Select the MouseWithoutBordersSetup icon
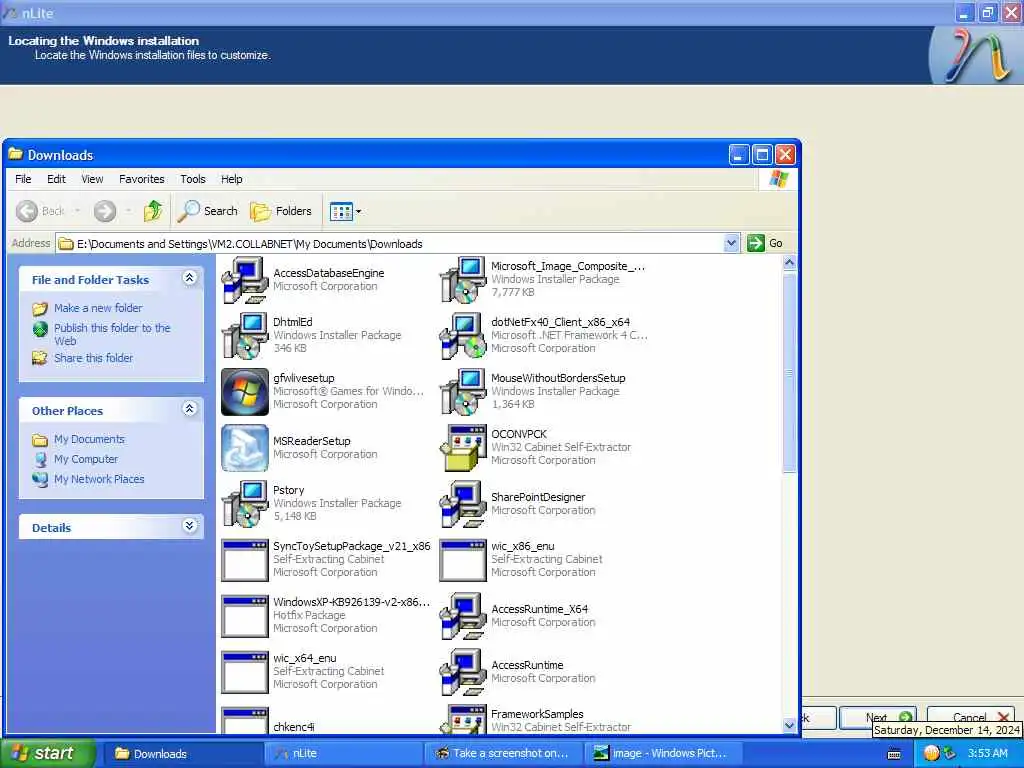Viewport: 1024px width, 768px height. (462, 392)
